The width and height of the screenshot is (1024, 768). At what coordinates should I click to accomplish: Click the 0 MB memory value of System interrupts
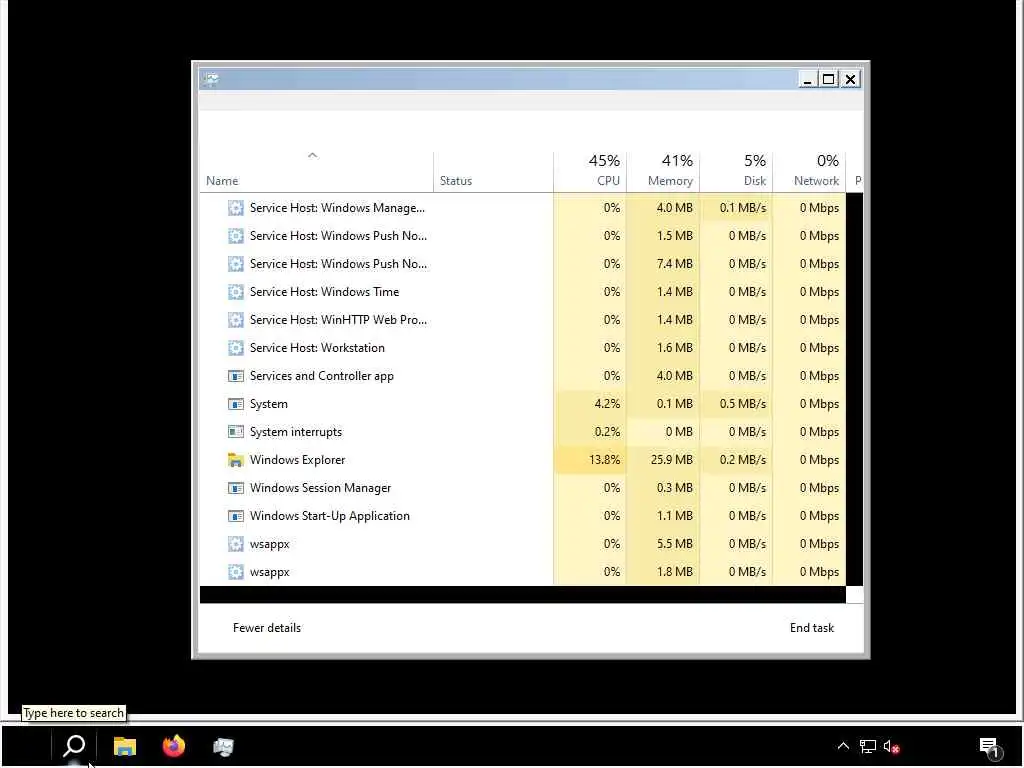pyautogui.click(x=679, y=432)
